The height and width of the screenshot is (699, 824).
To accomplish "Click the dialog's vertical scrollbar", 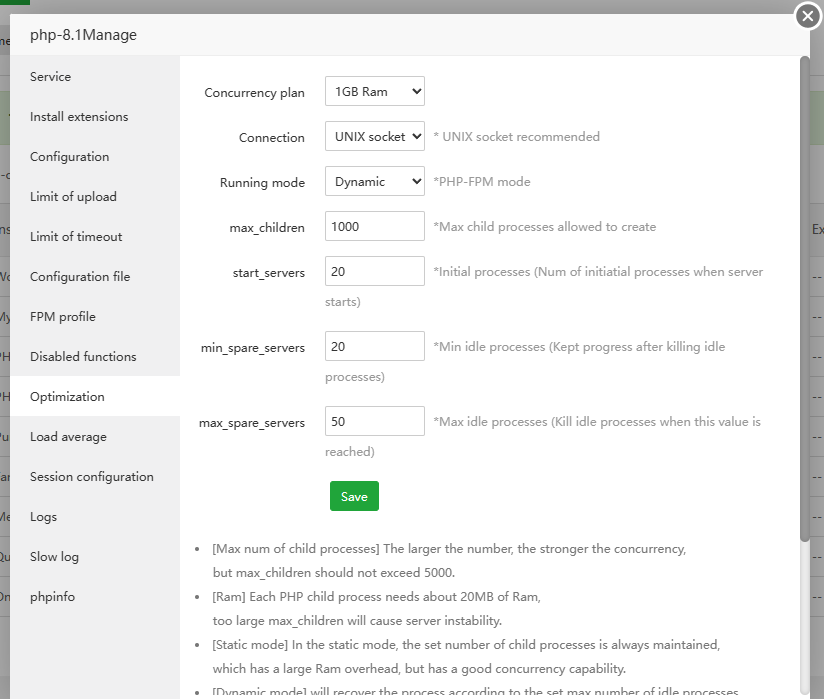I will point(805,300).
